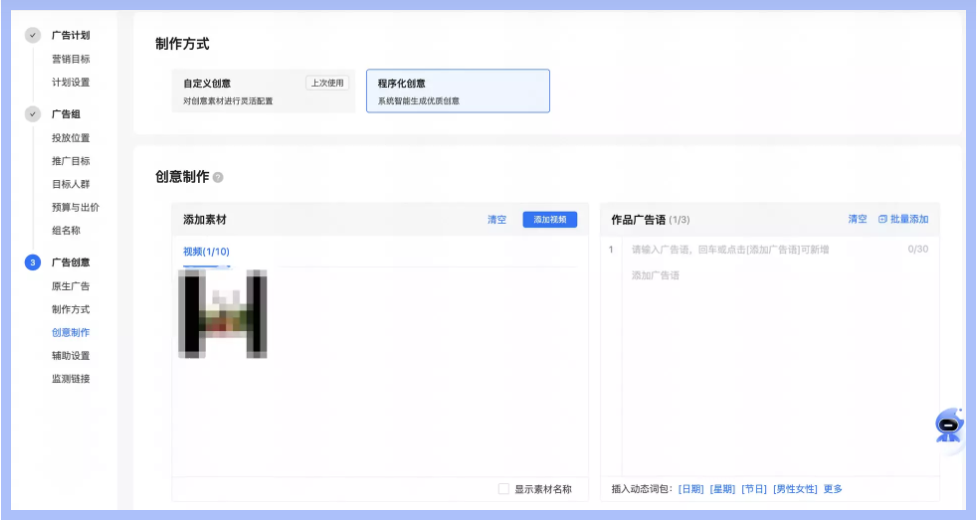Insert the [节日] dynamic word pack
The image size is (977, 521).
click(x=754, y=489)
